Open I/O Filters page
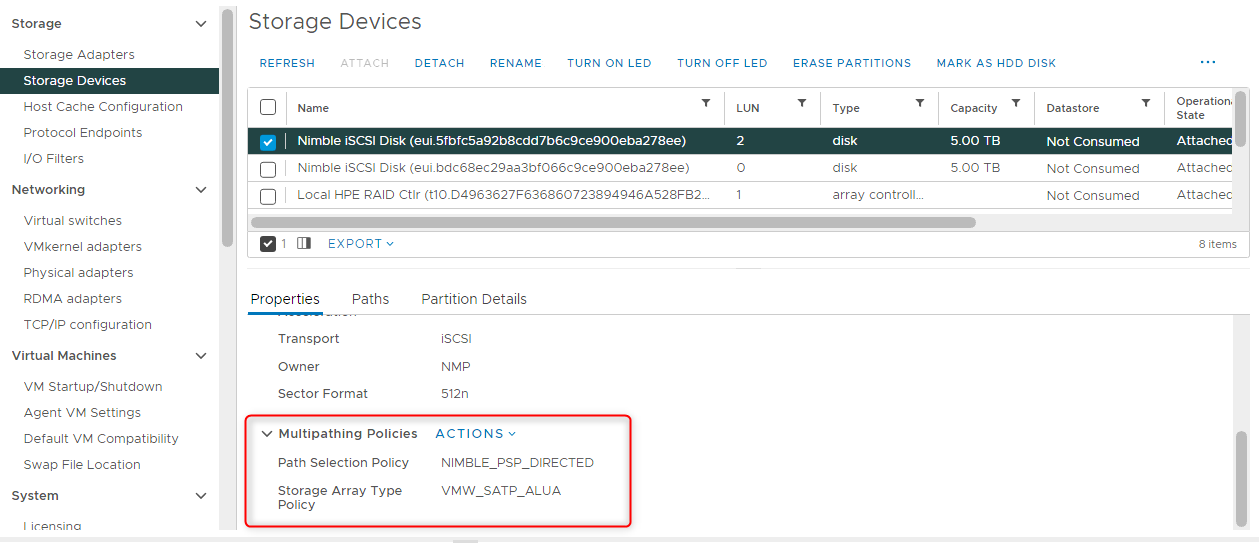The width and height of the screenshot is (1259, 543). click(x=54, y=158)
